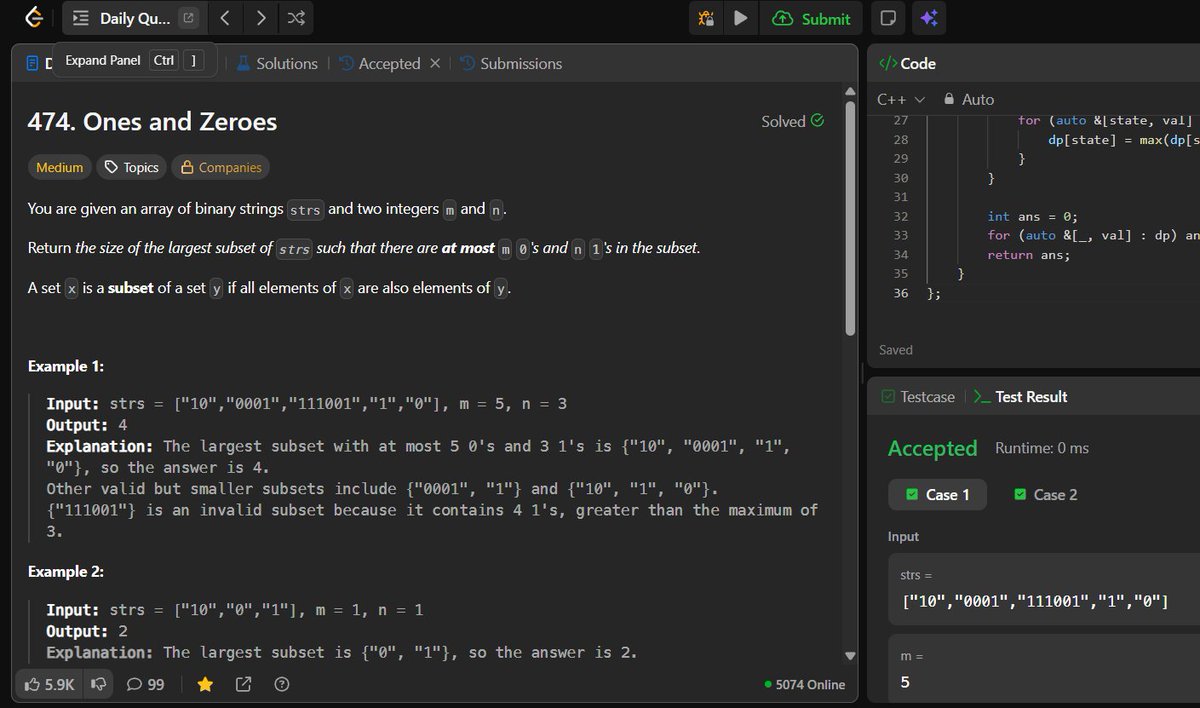1200x708 pixels.
Task: Click the 5074 Online indicator
Action: coord(804,684)
